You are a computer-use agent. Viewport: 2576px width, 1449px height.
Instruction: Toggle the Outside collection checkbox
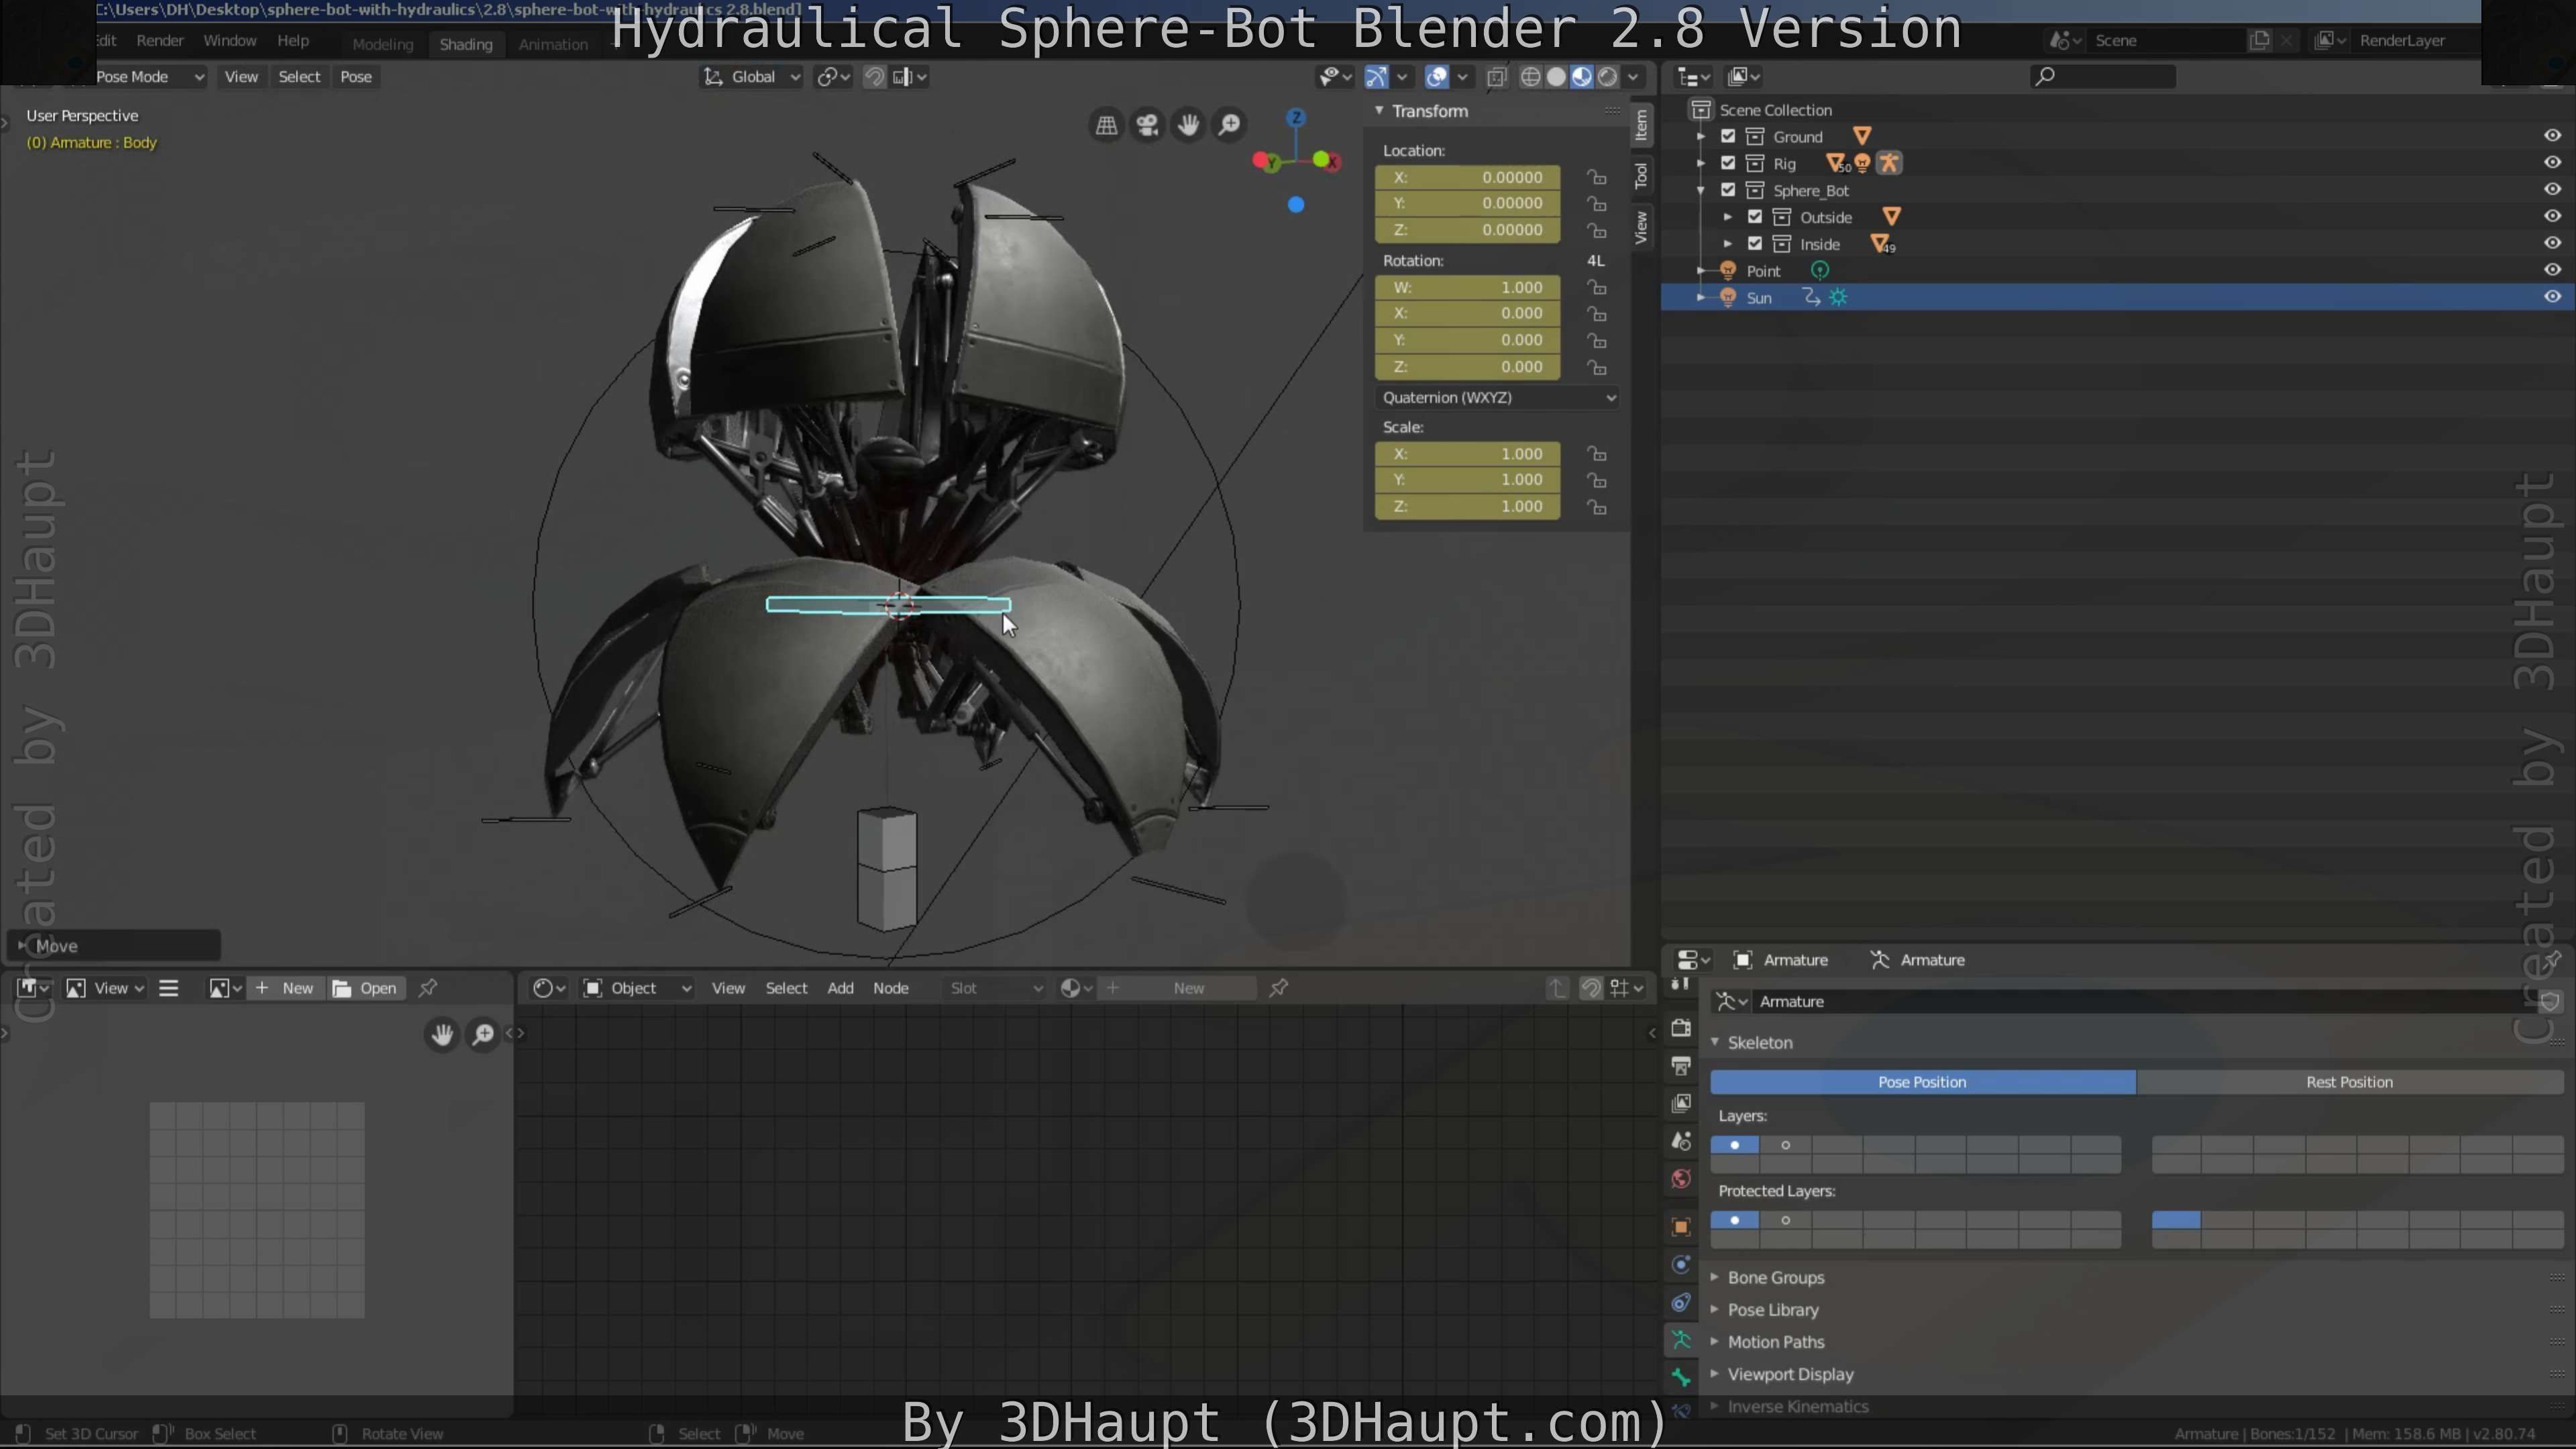coord(1755,217)
